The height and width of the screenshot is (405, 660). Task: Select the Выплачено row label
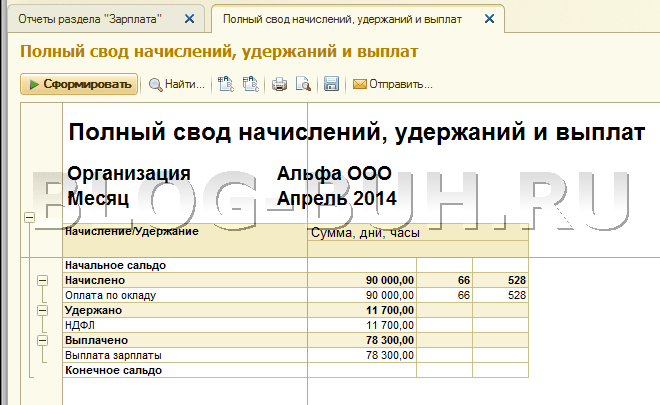pos(96,340)
